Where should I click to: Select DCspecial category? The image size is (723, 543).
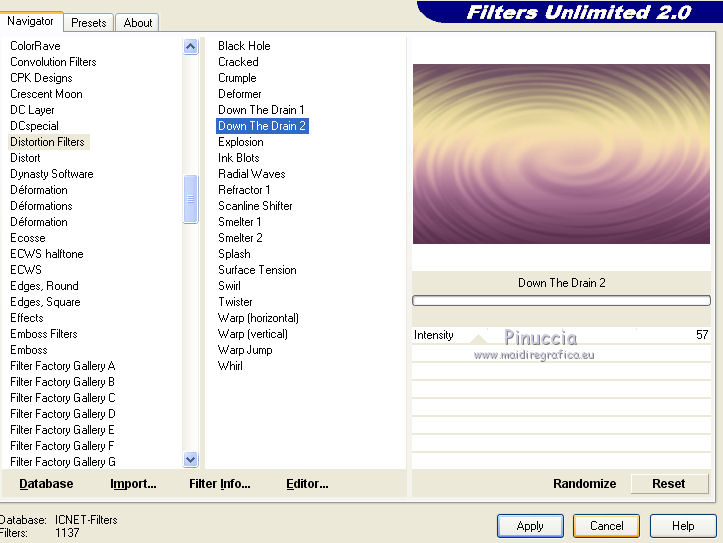(35, 126)
